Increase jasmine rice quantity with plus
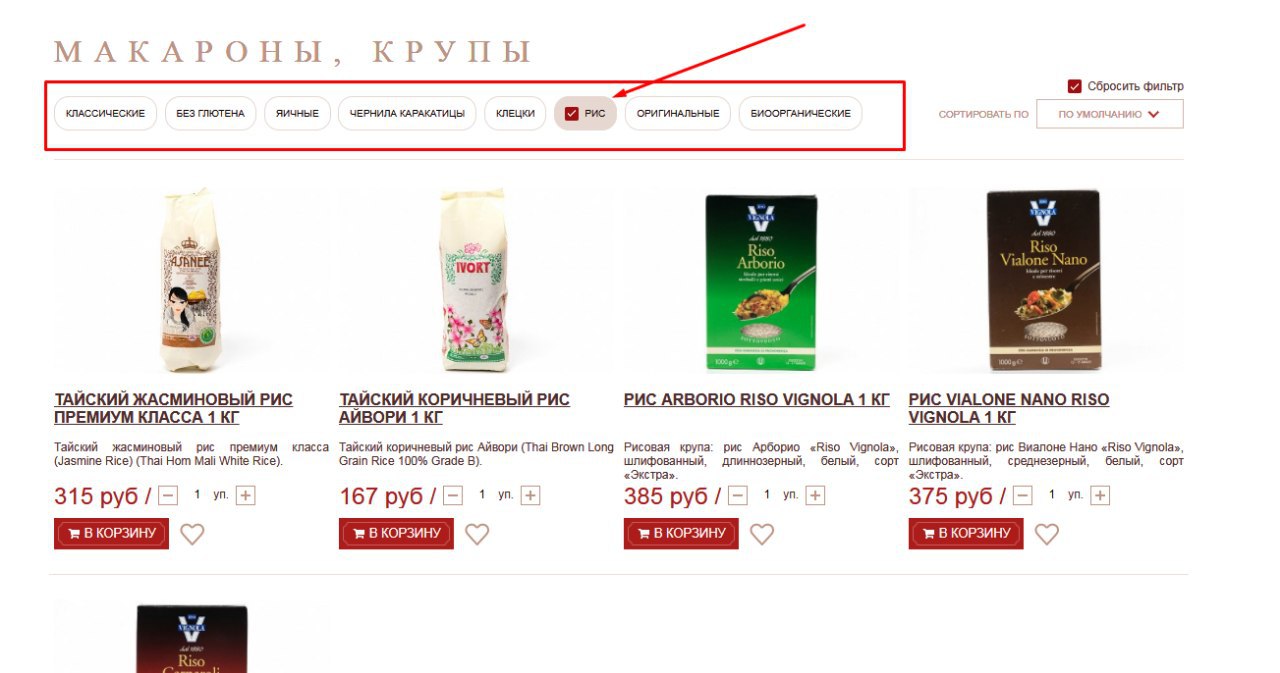 (246, 495)
